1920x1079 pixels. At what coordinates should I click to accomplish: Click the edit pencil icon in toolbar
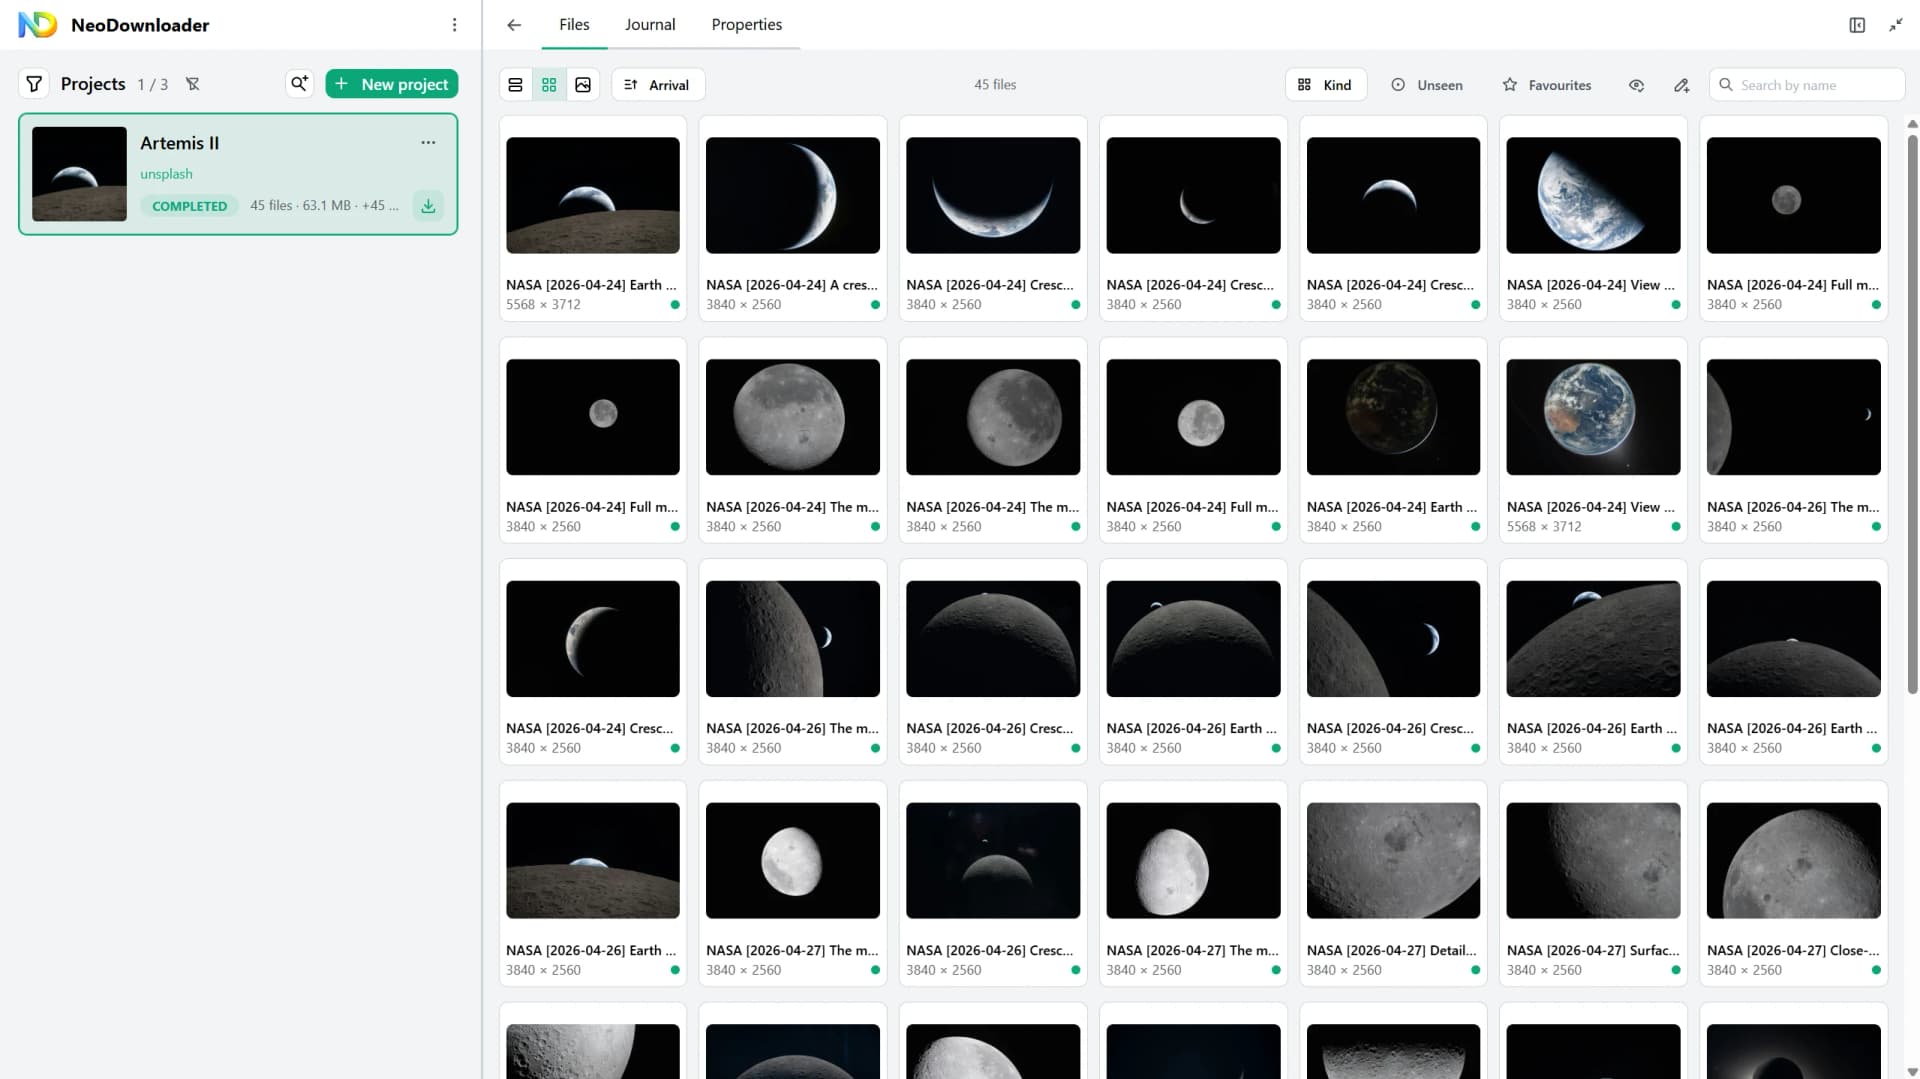[x=1681, y=85]
